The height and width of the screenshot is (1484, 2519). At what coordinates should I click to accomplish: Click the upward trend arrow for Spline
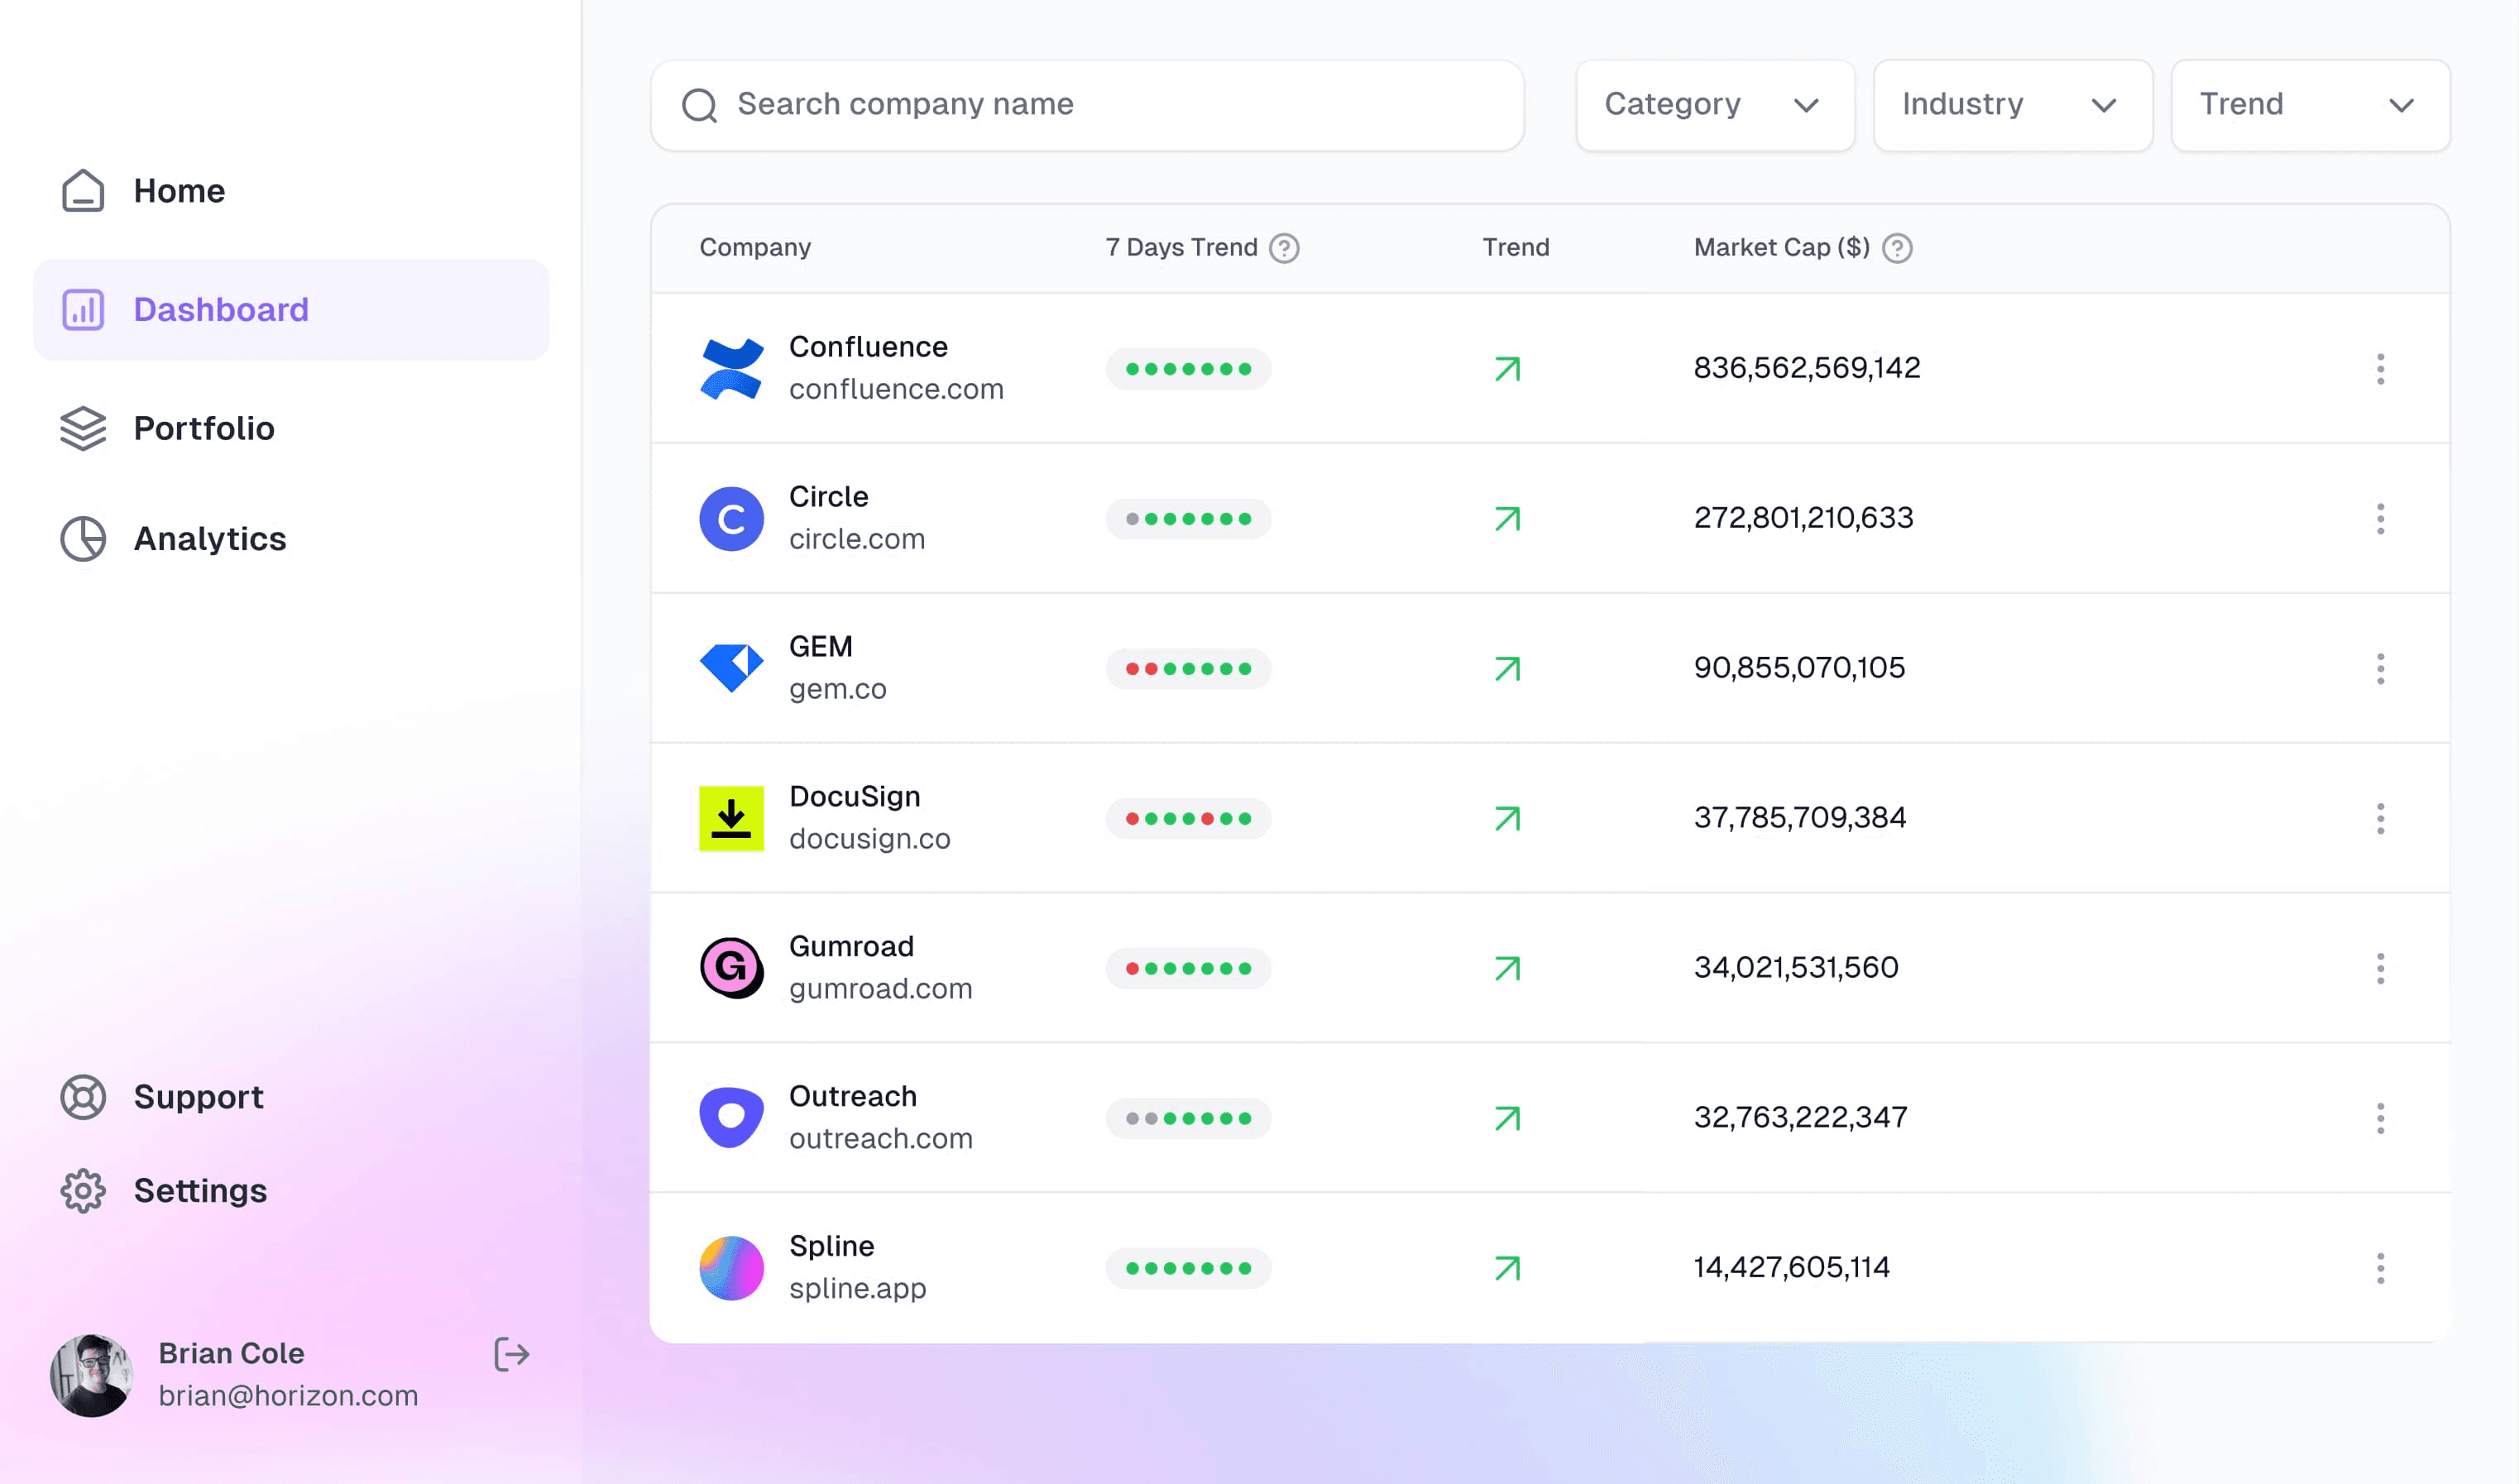point(1507,1269)
